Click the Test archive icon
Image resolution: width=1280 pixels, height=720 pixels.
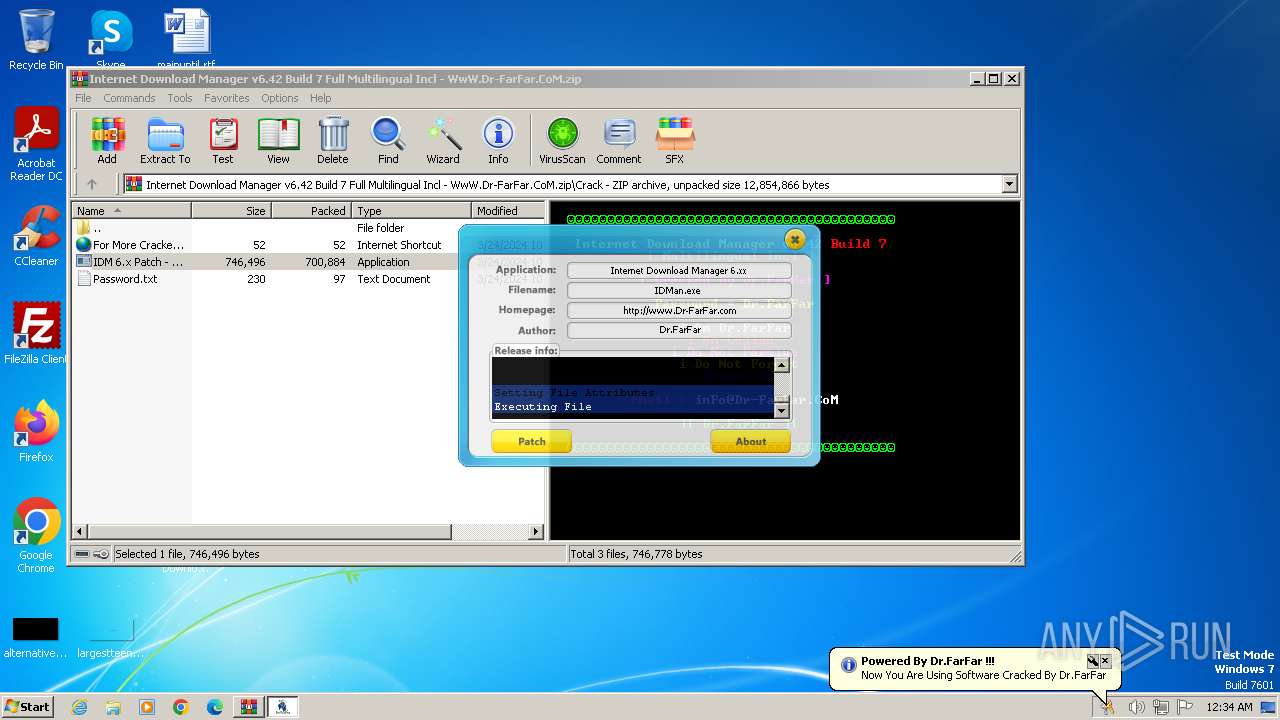pos(223,141)
